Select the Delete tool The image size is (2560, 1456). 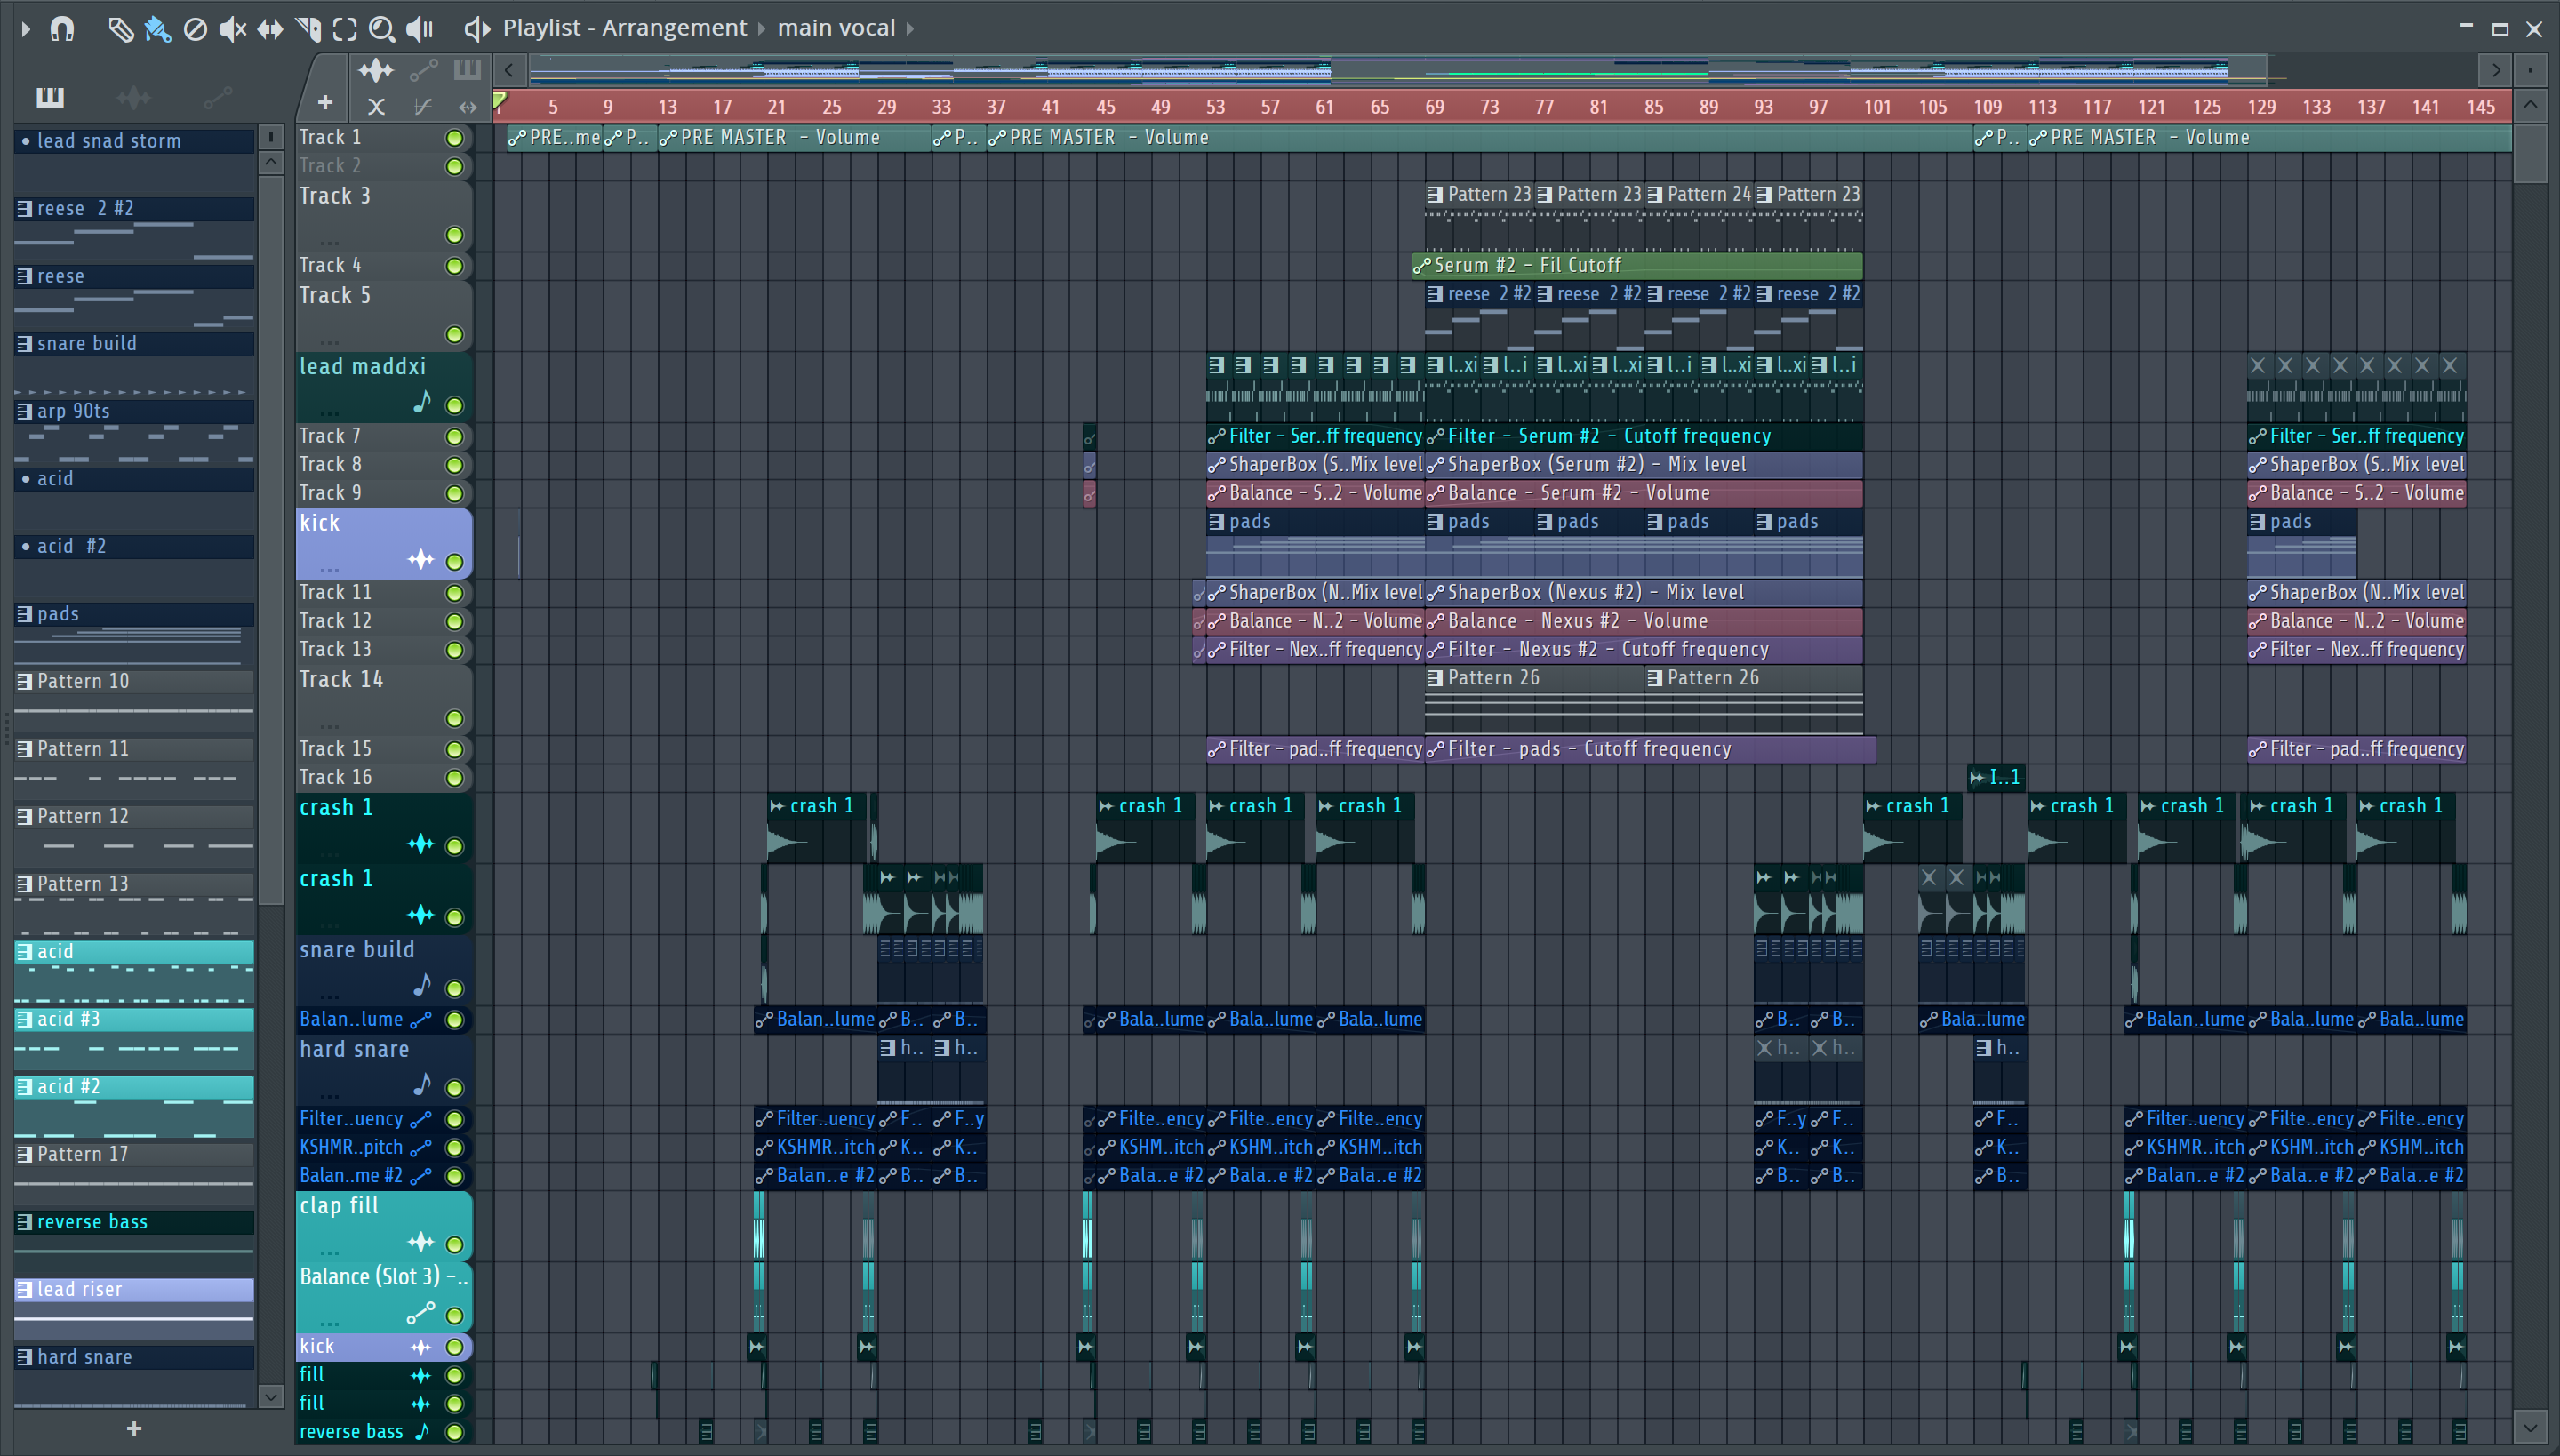195,29
